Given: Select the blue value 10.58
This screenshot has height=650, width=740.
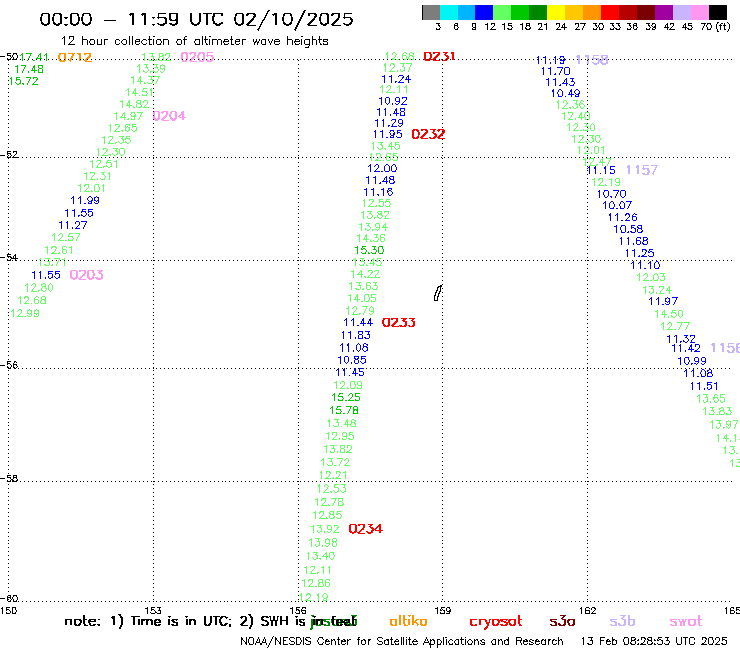Looking at the screenshot, I should pyautogui.click(x=628, y=229).
